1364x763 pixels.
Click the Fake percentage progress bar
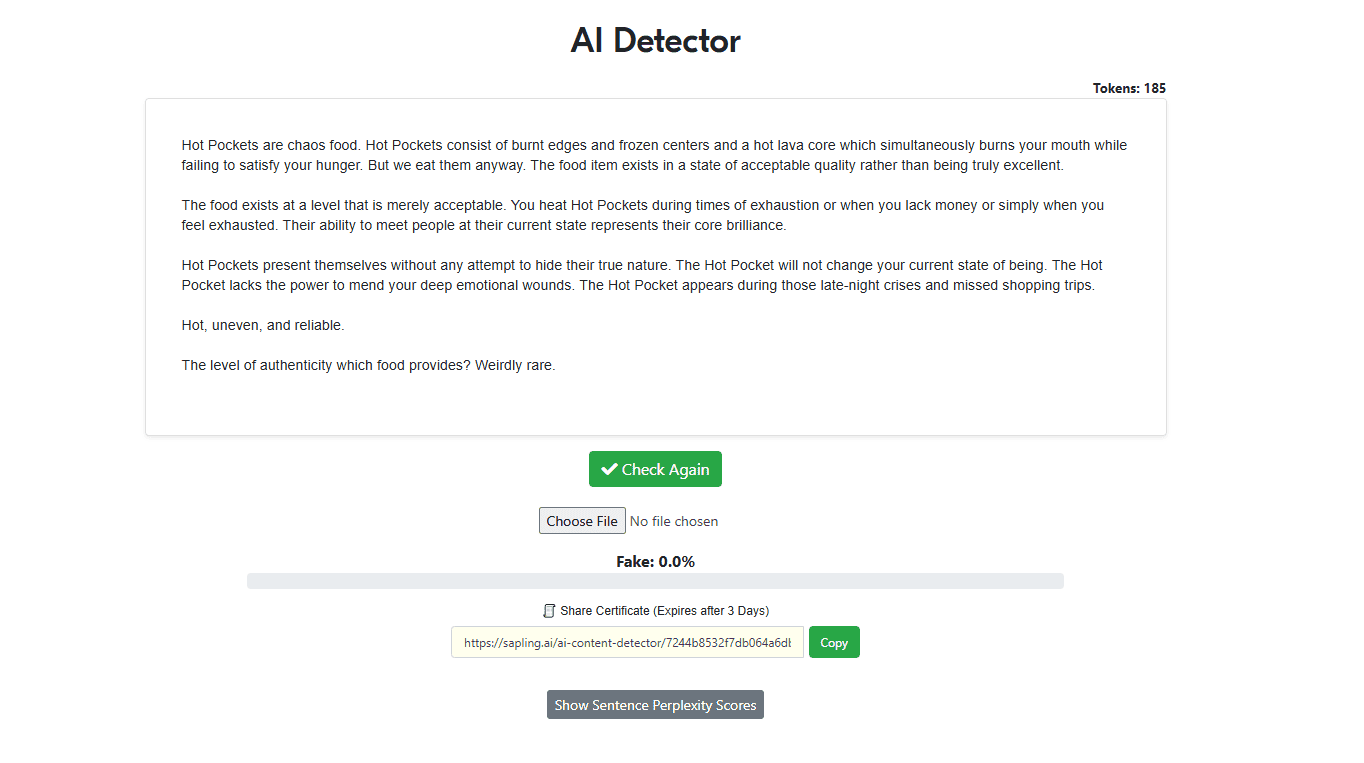[x=655, y=581]
